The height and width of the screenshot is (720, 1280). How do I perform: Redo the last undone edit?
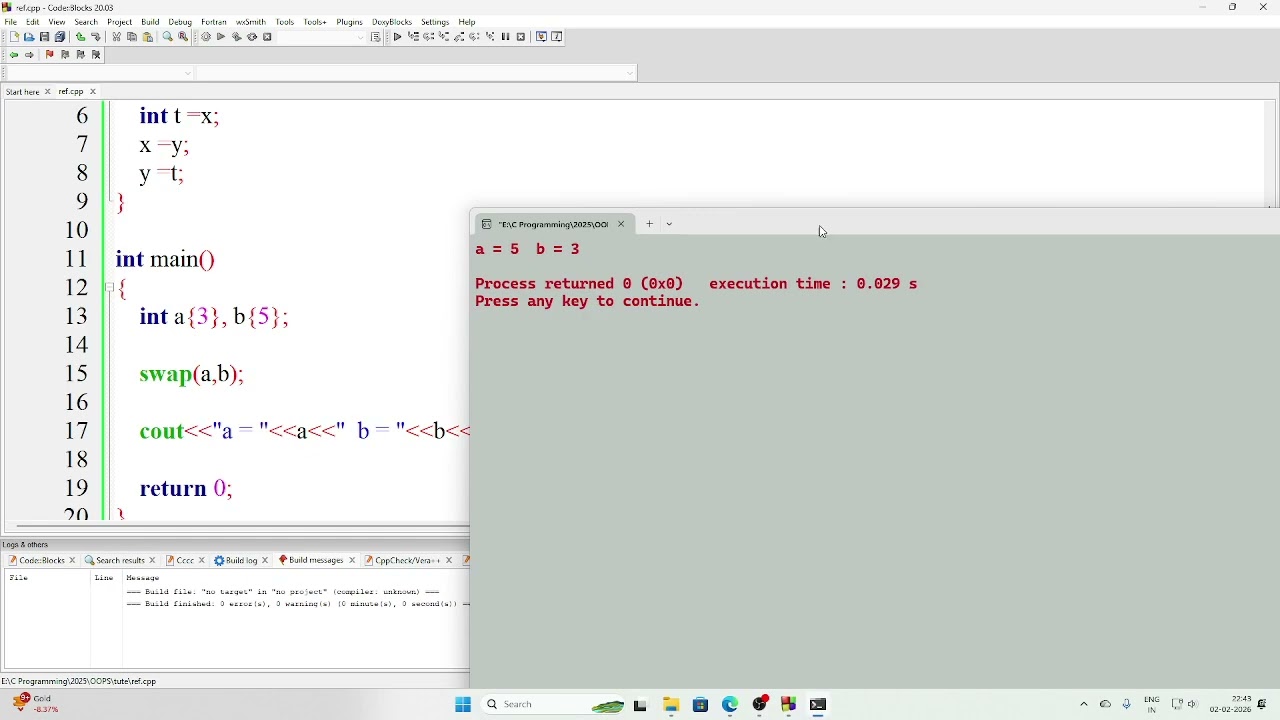[x=96, y=37]
